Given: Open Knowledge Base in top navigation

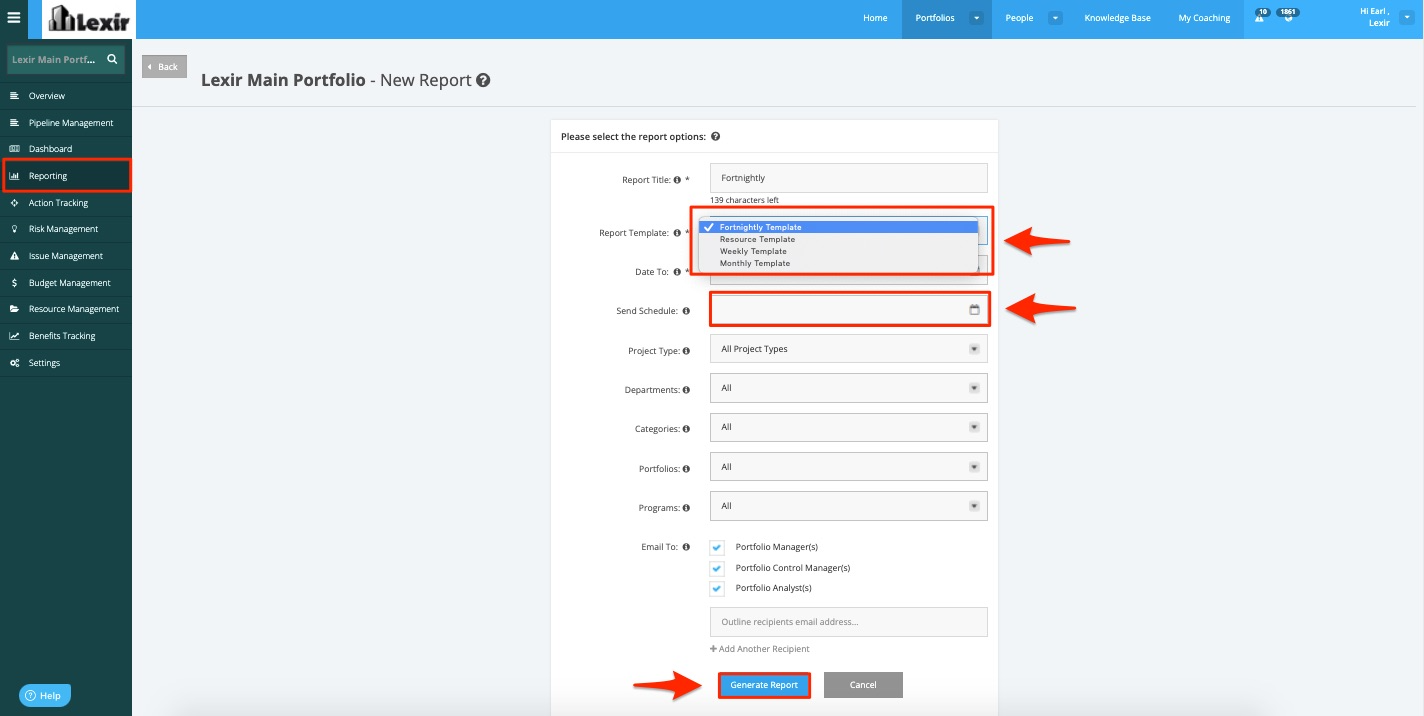Looking at the screenshot, I should click(x=1117, y=18).
